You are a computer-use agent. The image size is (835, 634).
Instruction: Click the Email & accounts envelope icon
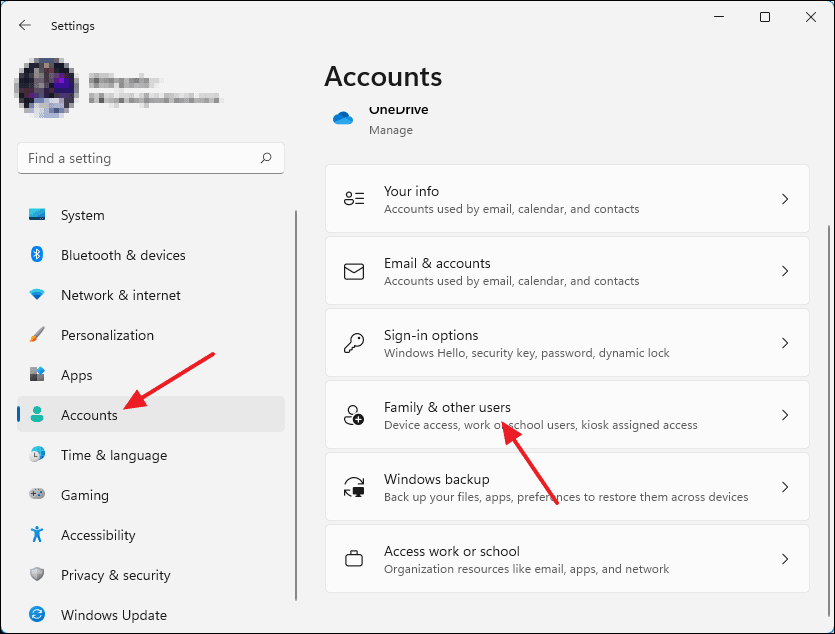point(354,271)
